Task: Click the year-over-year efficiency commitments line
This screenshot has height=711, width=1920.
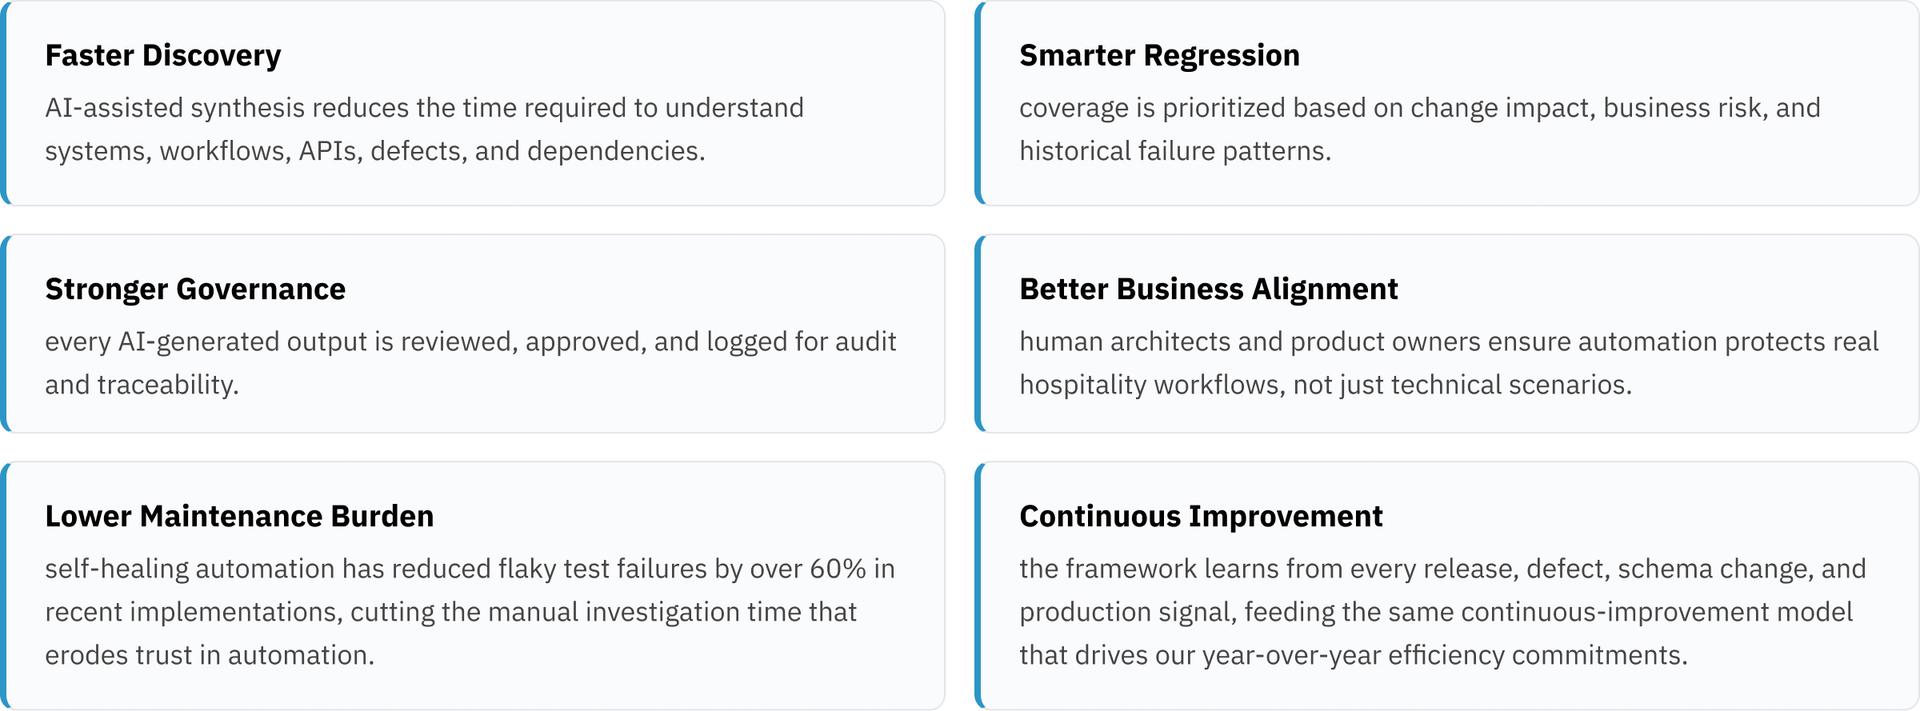Action: click(1353, 656)
